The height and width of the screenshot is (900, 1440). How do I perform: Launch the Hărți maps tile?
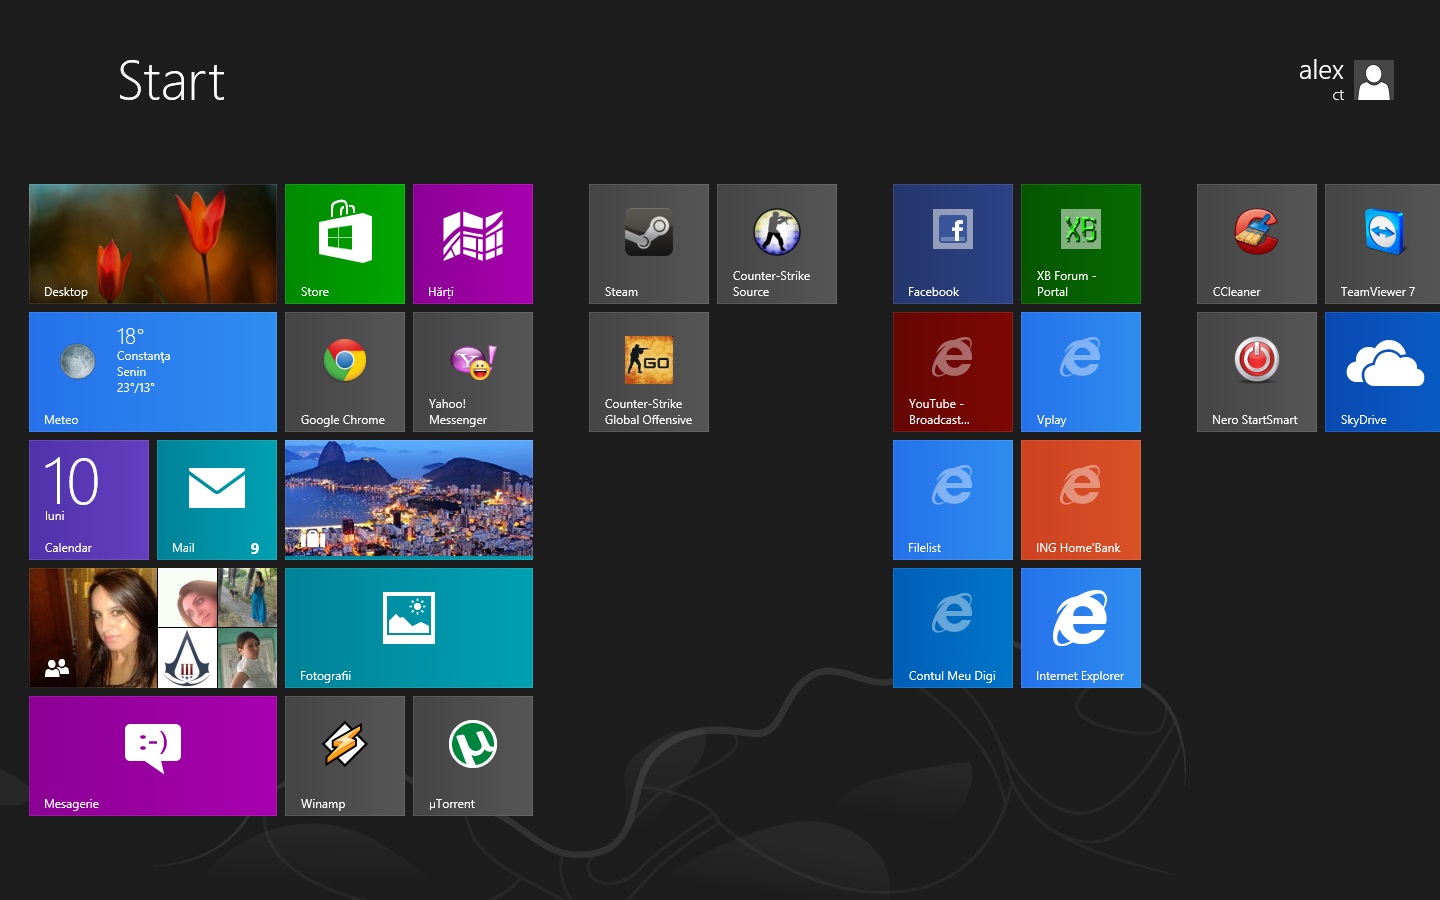click(473, 244)
